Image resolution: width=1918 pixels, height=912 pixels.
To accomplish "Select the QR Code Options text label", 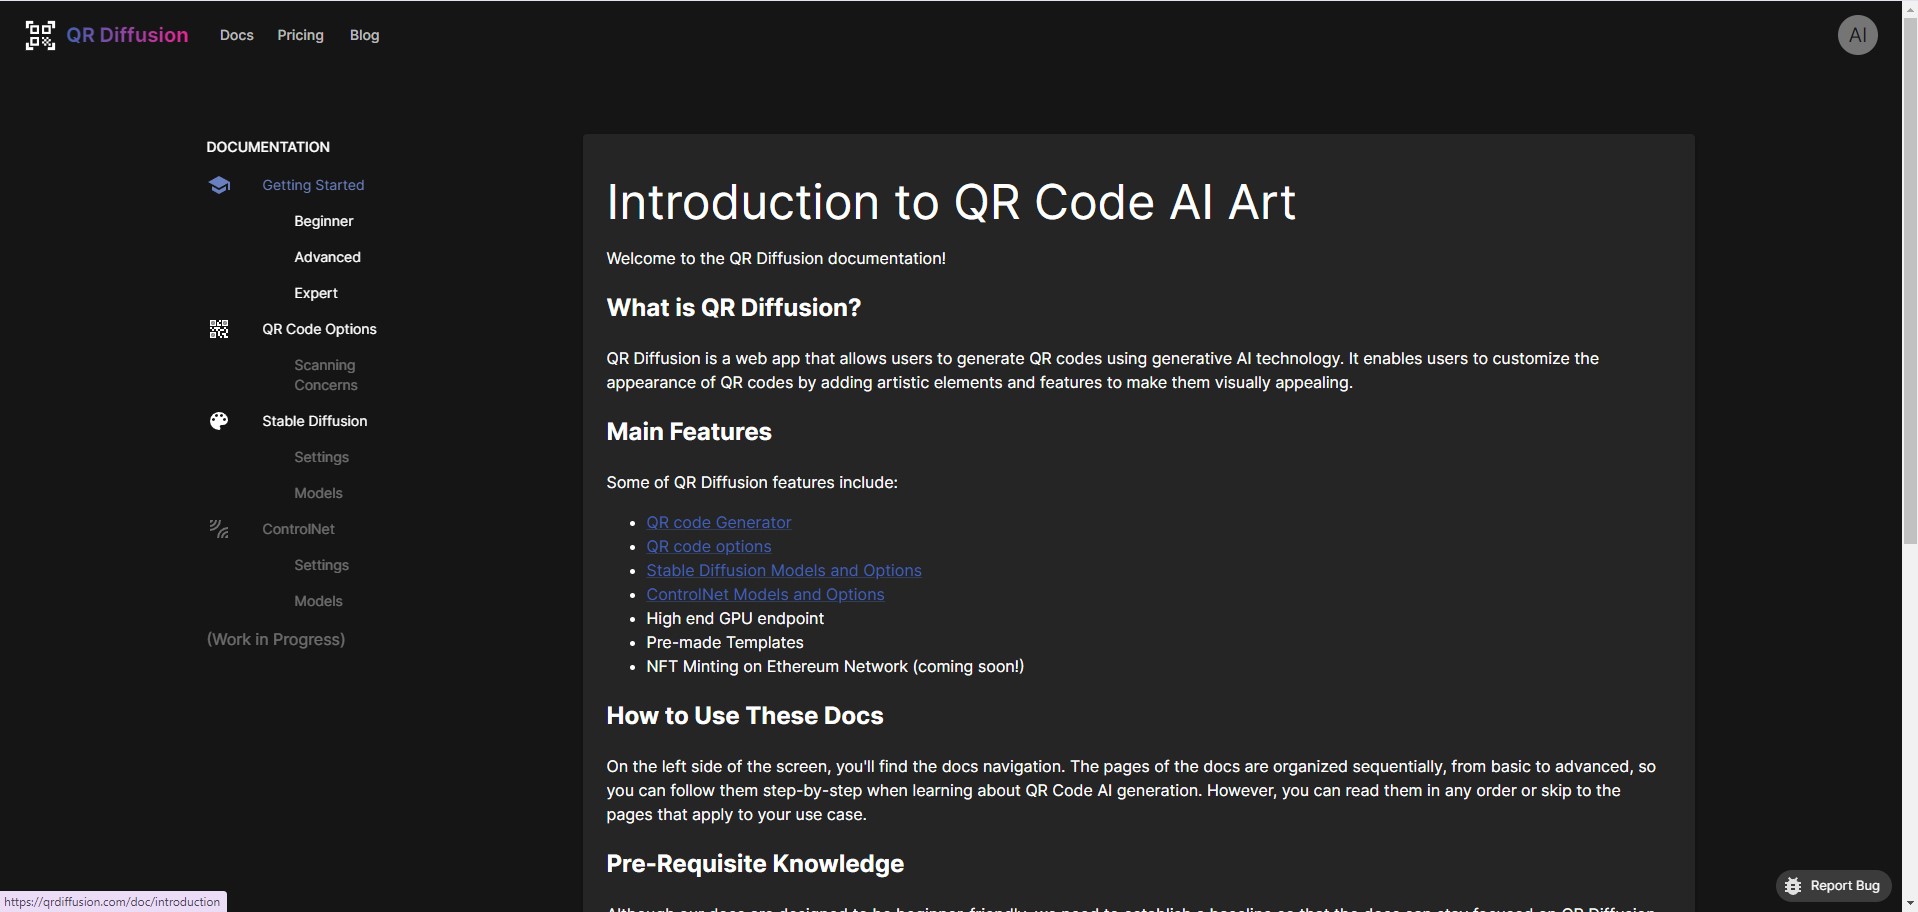I will tap(319, 329).
